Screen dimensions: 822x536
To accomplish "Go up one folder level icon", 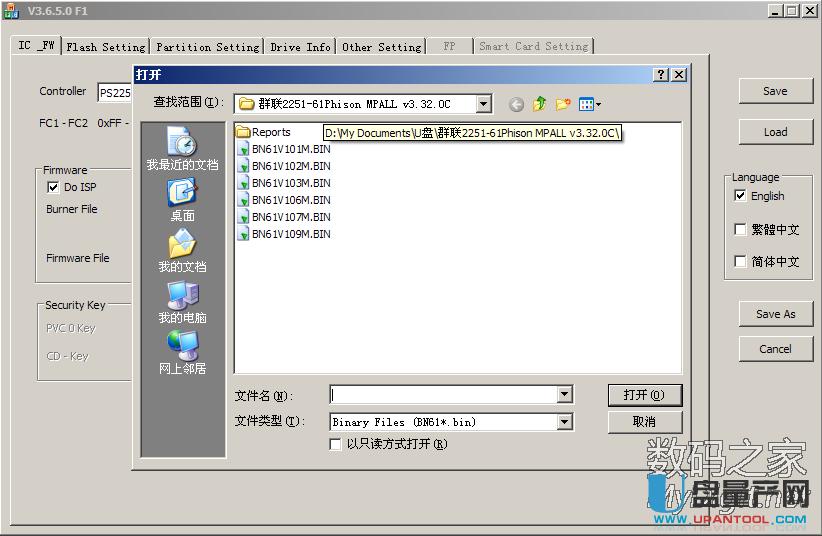I will 540,104.
